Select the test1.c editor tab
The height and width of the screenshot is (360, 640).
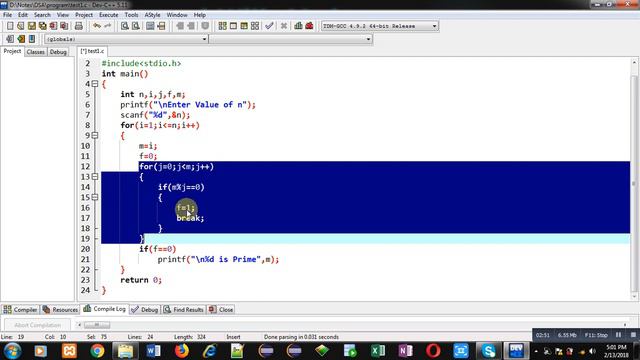click(92, 51)
